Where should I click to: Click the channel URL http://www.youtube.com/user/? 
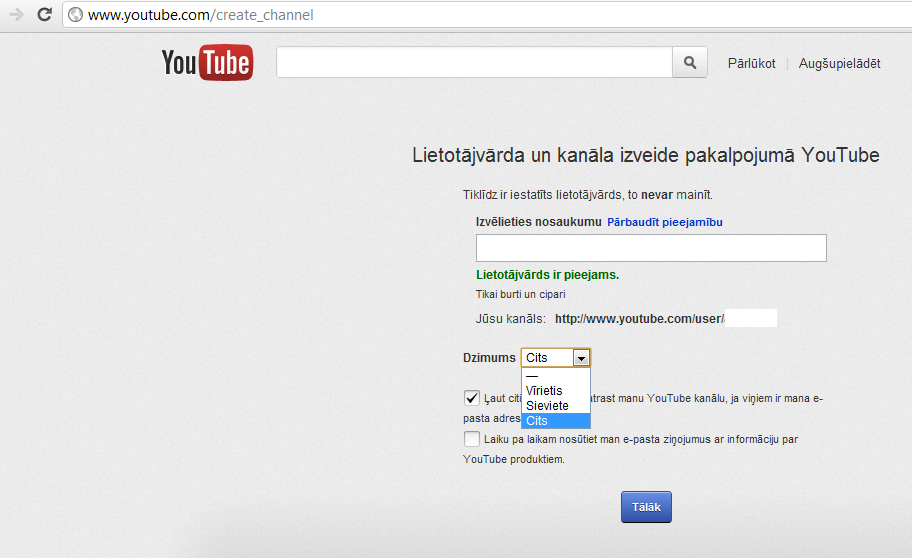639,319
